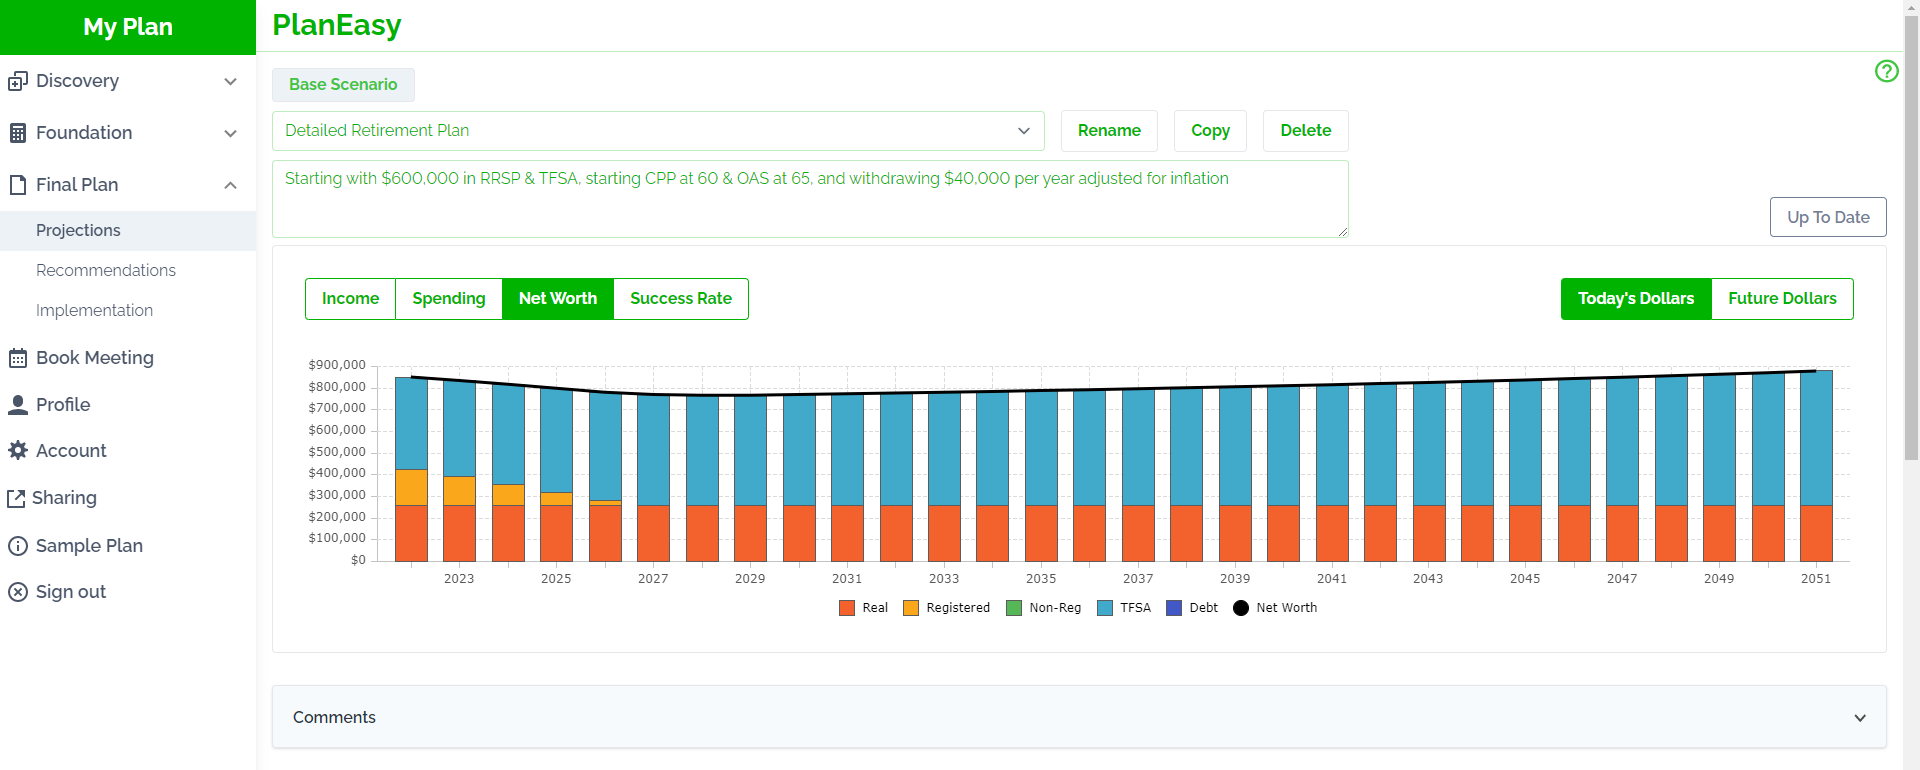Click the $900,000 axis label

(x=337, y=365)
